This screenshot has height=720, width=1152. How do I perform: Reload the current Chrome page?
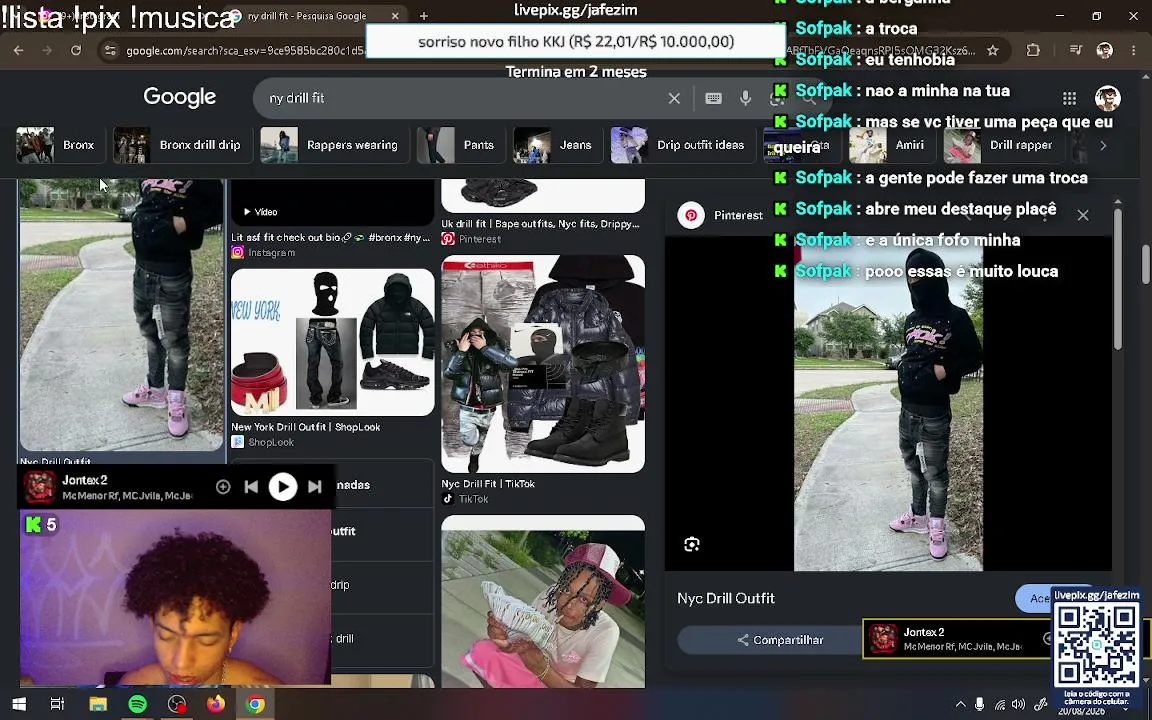point(76,51)
